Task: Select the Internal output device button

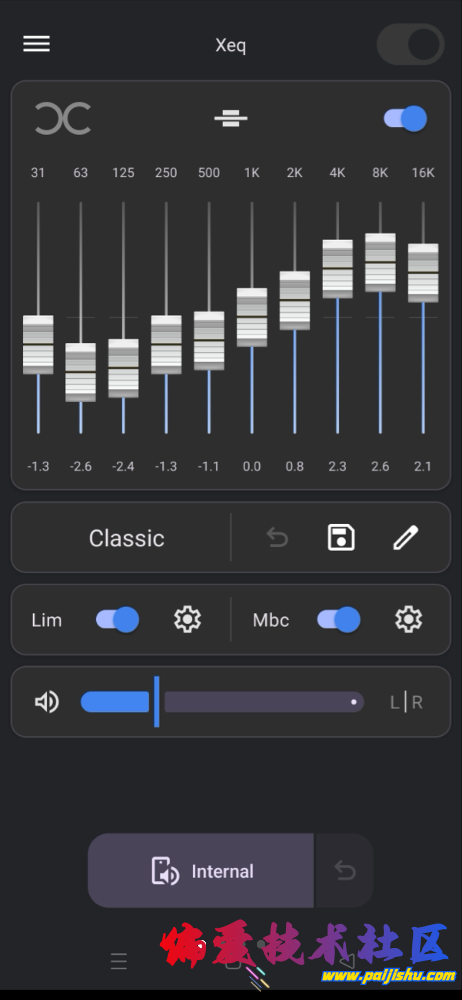Action: click(x=201, y=871)
